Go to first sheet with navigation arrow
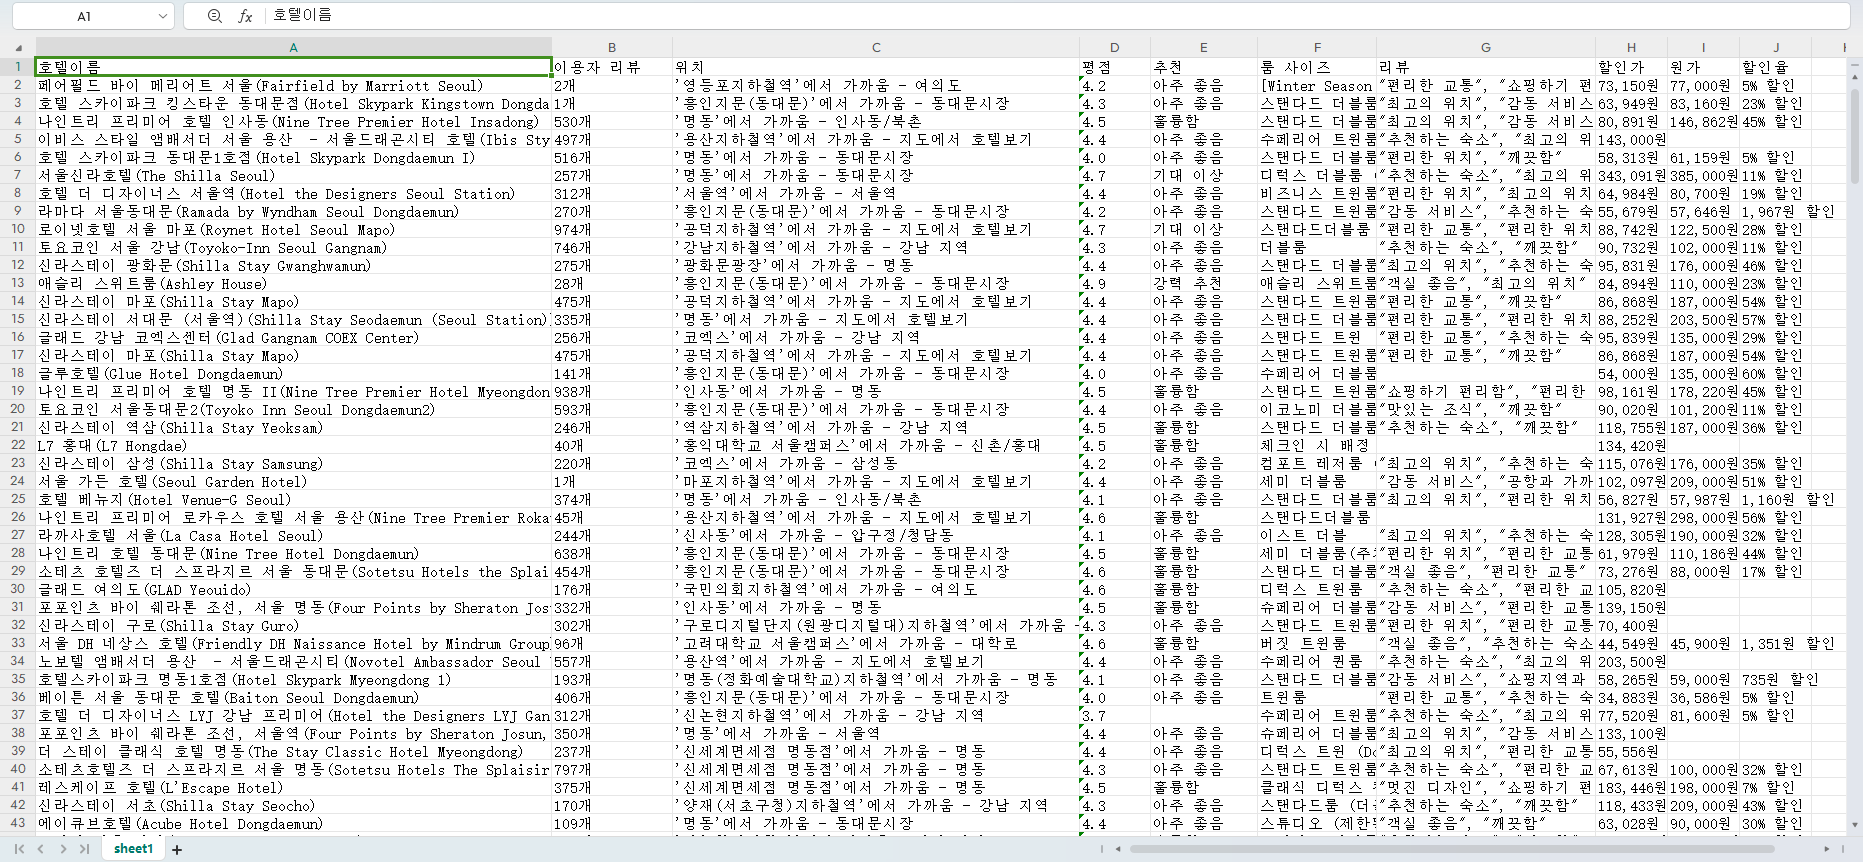 point(19,849)
